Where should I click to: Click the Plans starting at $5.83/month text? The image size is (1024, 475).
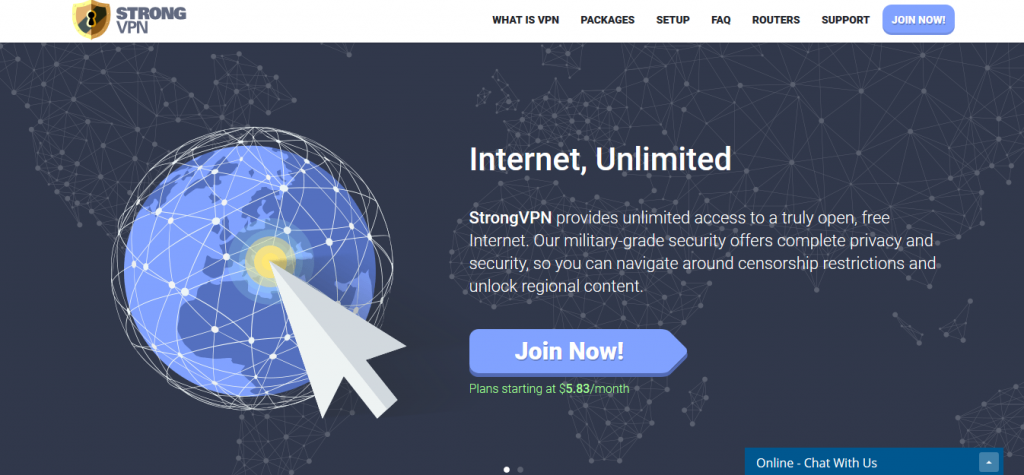549,389
